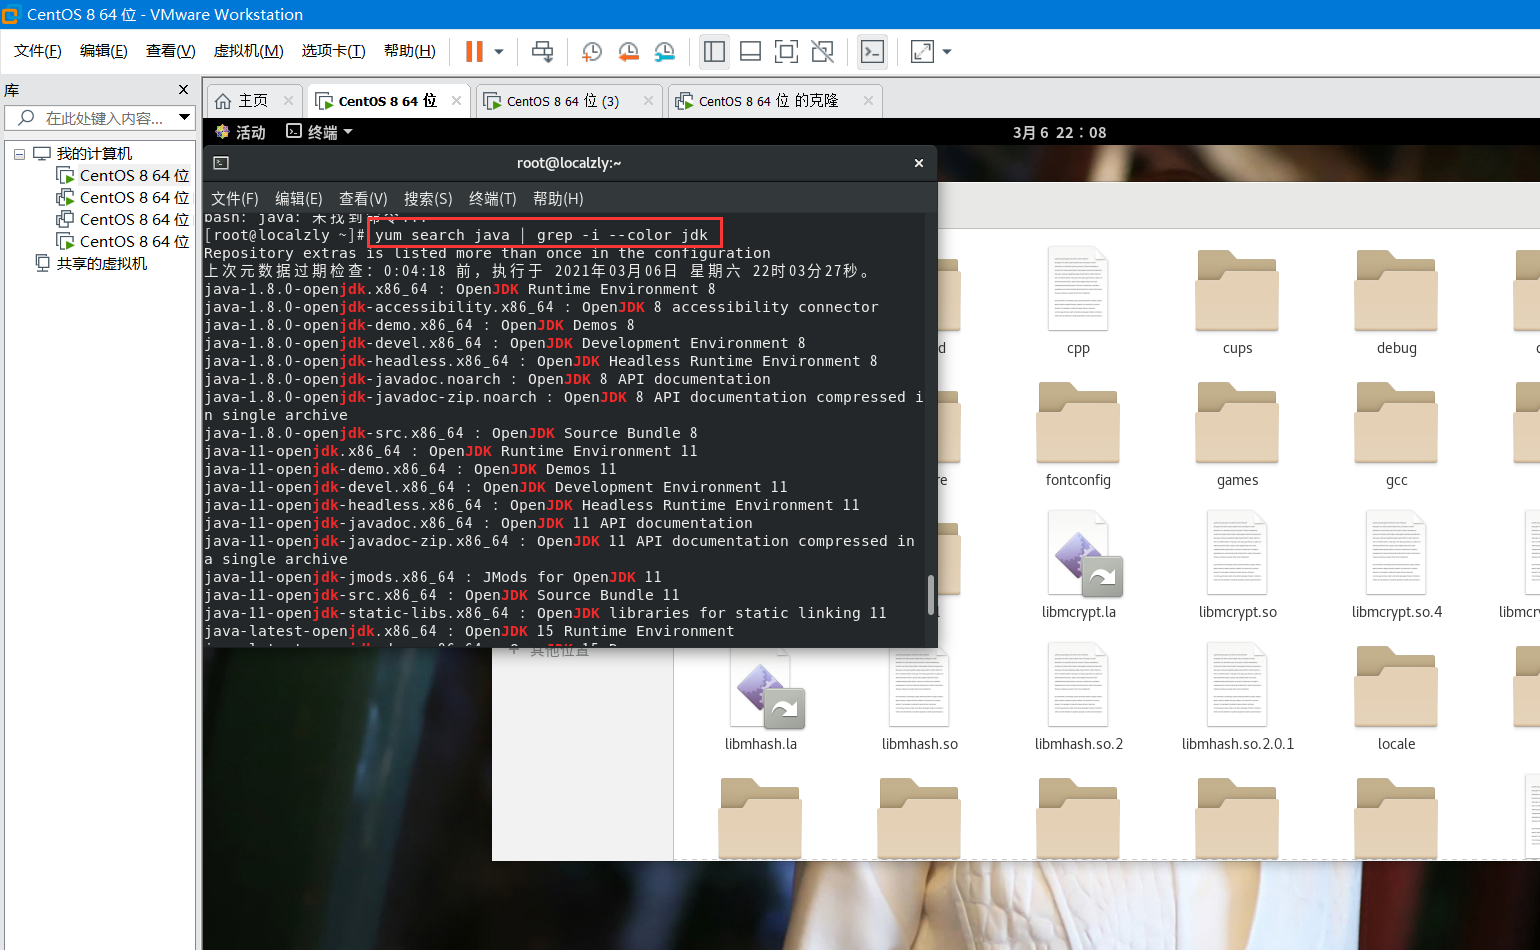Open the locale folder

1396,698
